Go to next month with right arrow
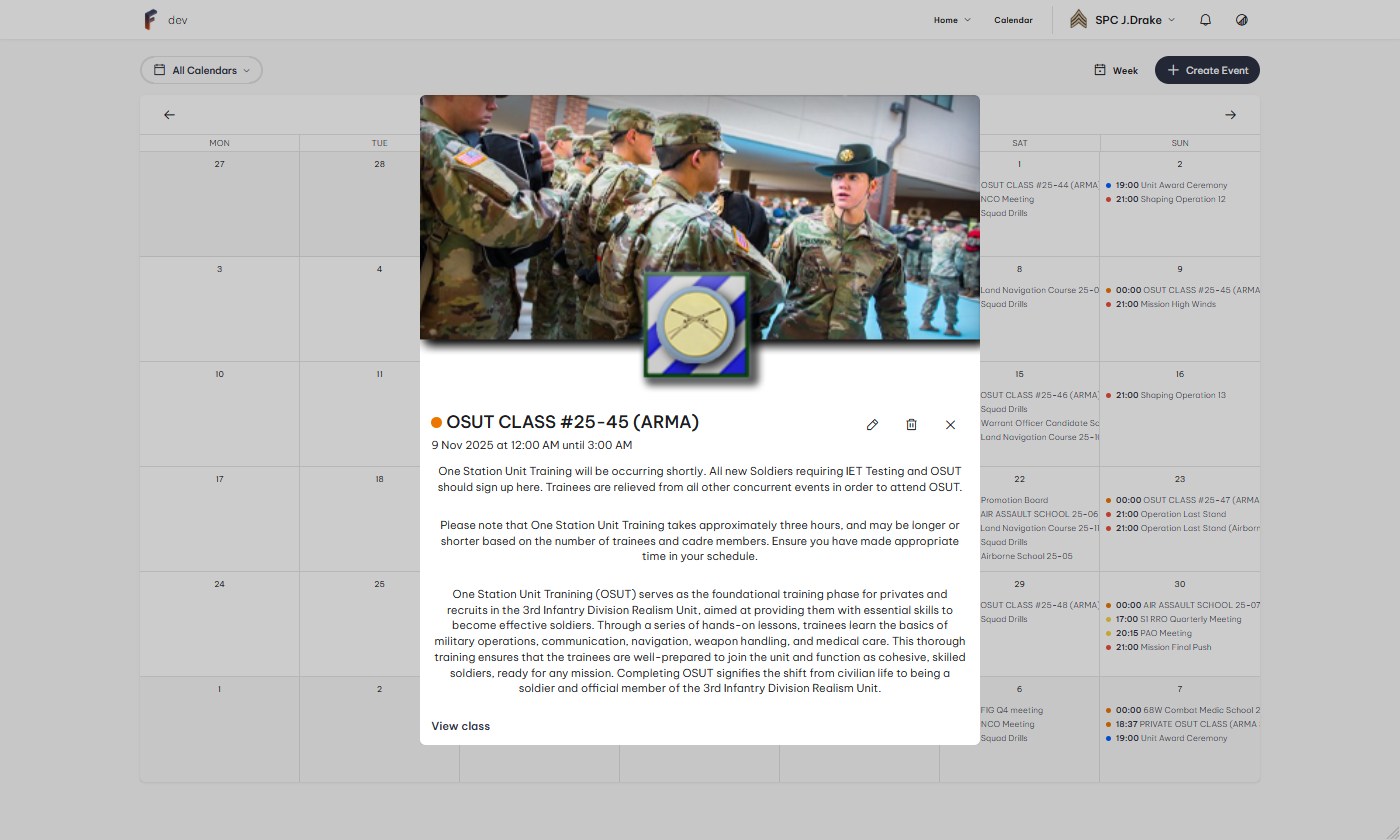The height and width of the screenshot is (840, 1400). pos(1230,115)
